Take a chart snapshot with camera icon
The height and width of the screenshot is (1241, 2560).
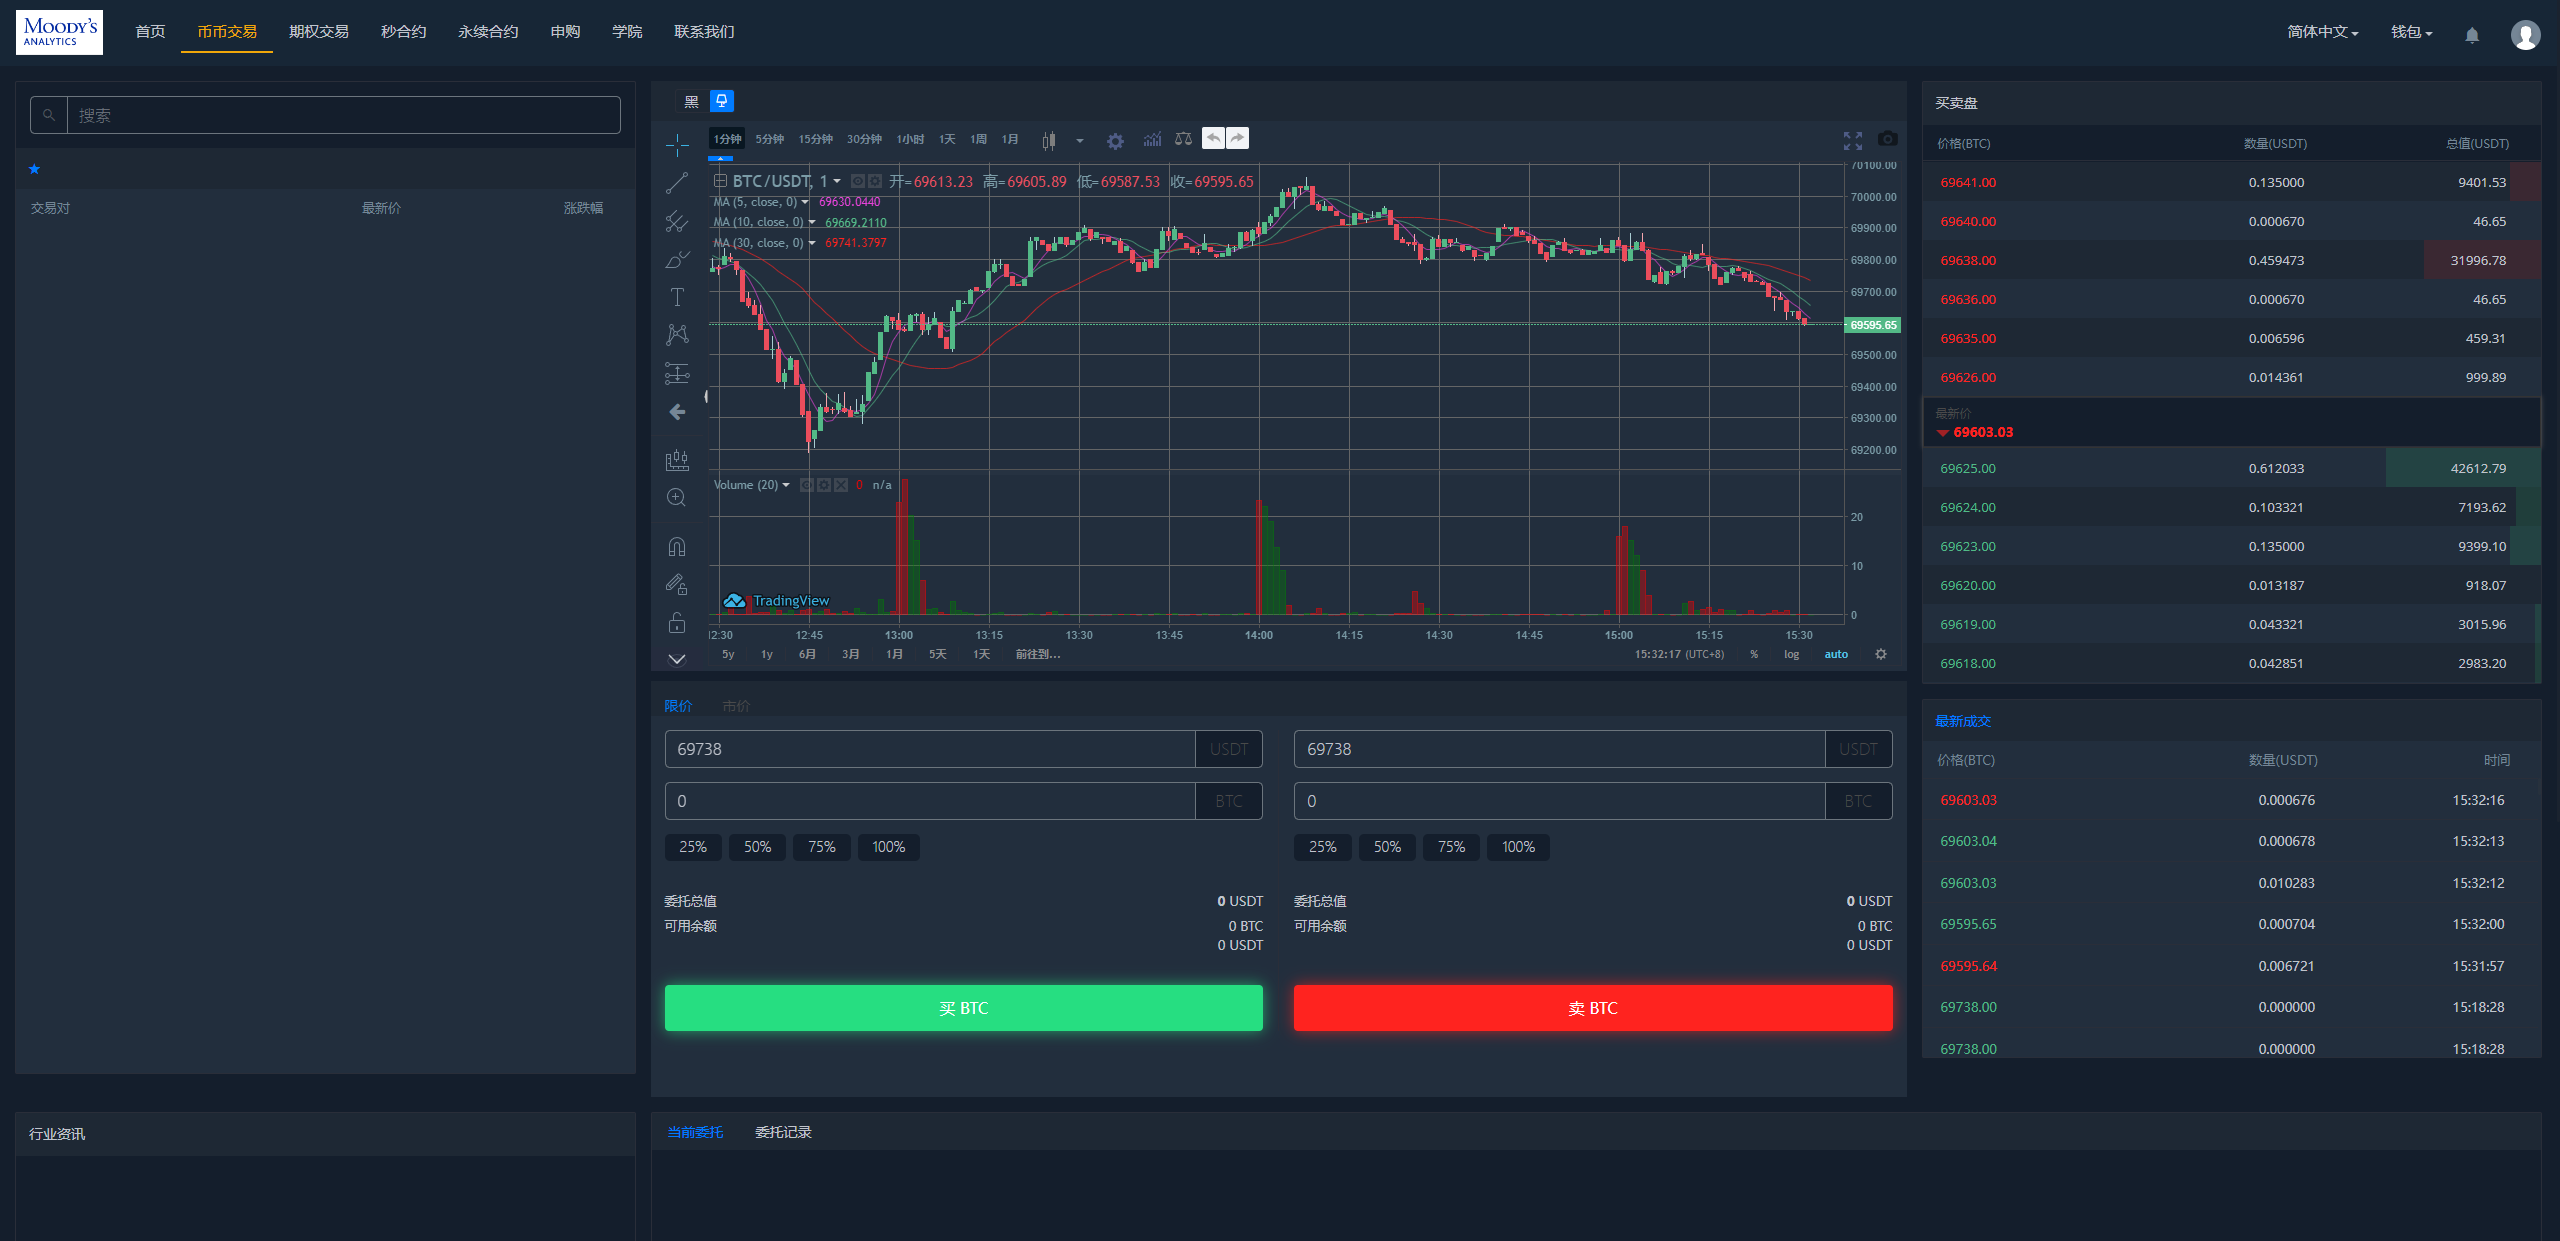1887,139
